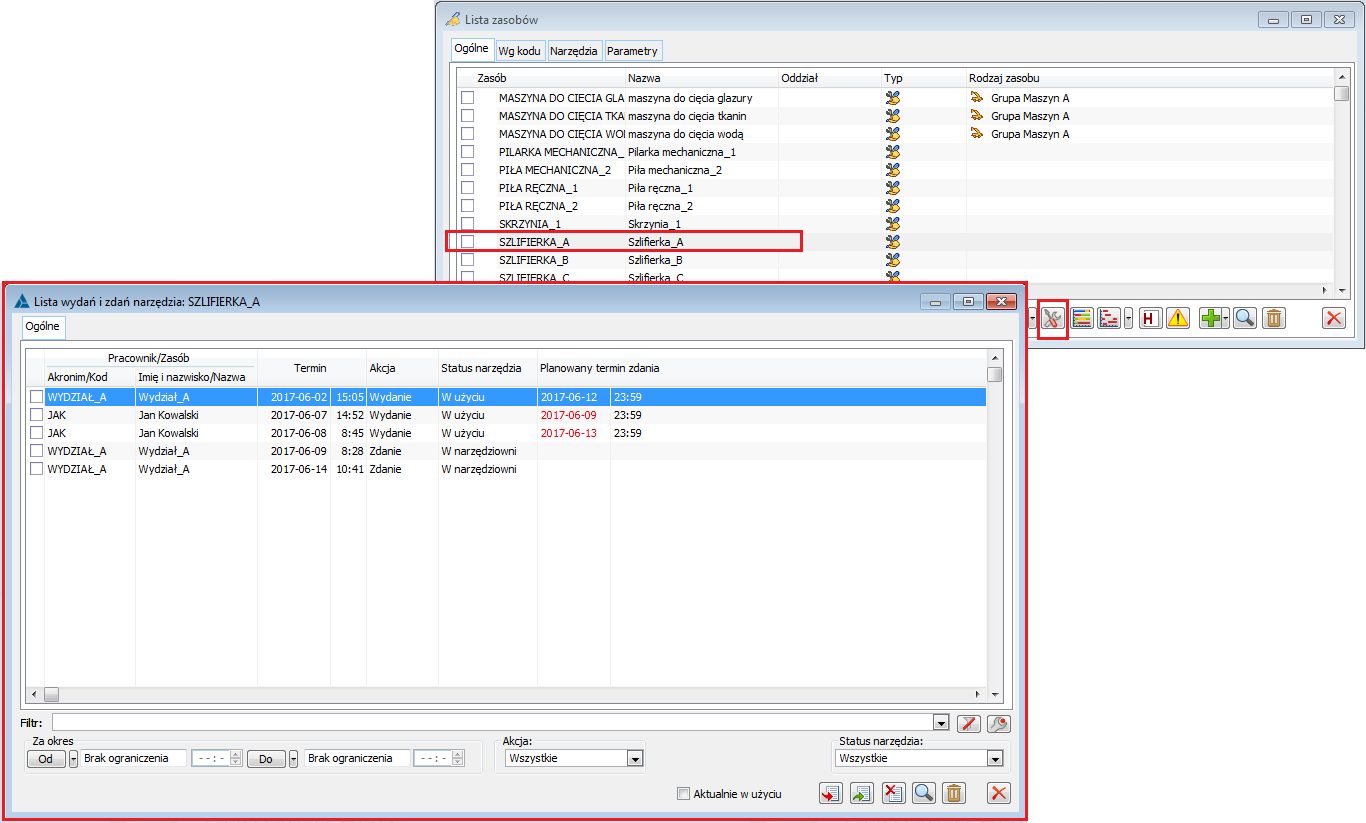Open the Akcja dropdown list
The height and width of the screenshot is (823, 1366).
point(634,759)
